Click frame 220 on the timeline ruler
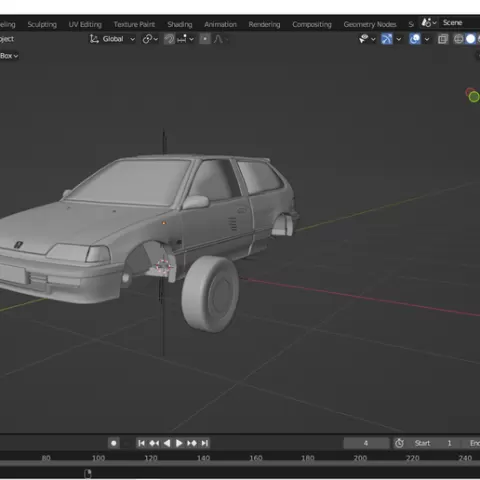The width and height of the screenshot is (480, 480). (x=413, y=458)
